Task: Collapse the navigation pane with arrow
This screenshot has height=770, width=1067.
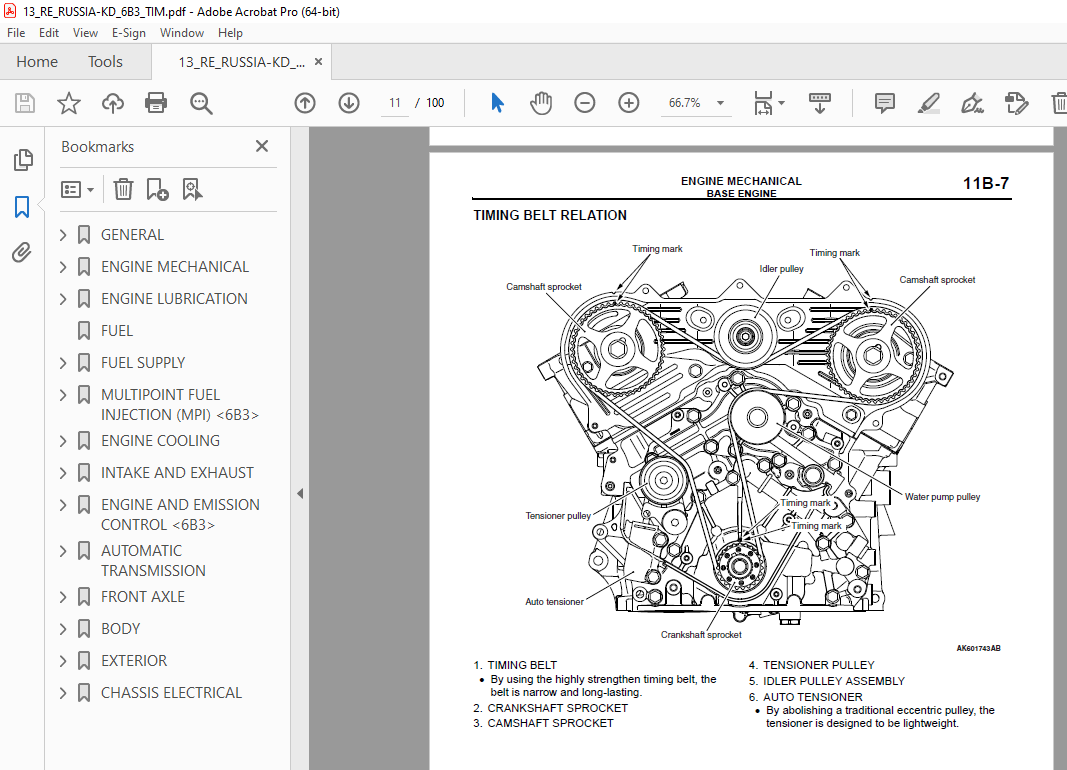Action: pyautogui.click(x=299, y=493)
